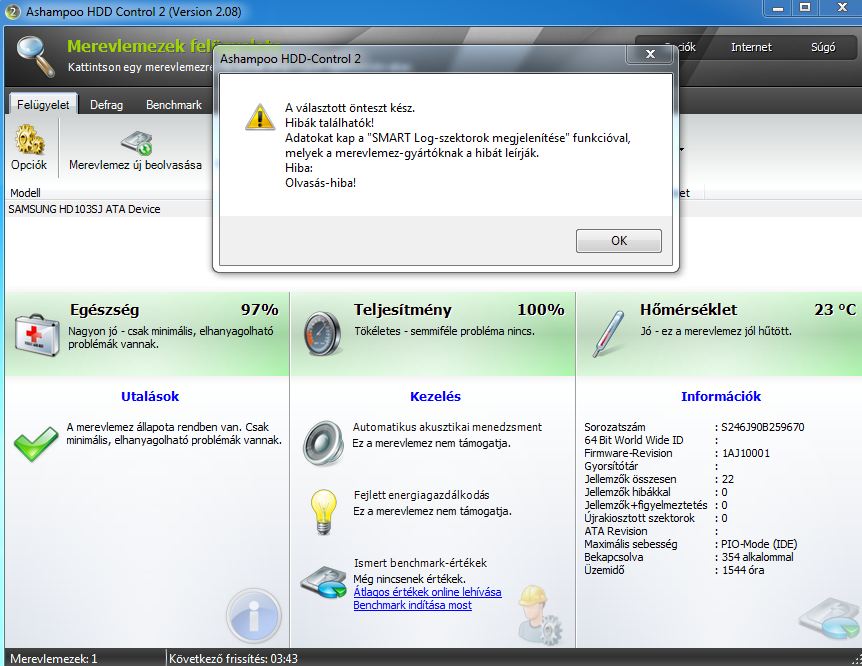Click the drive benchmark pie chart icon
Screen dimensions: 862x666
point(323,581)
